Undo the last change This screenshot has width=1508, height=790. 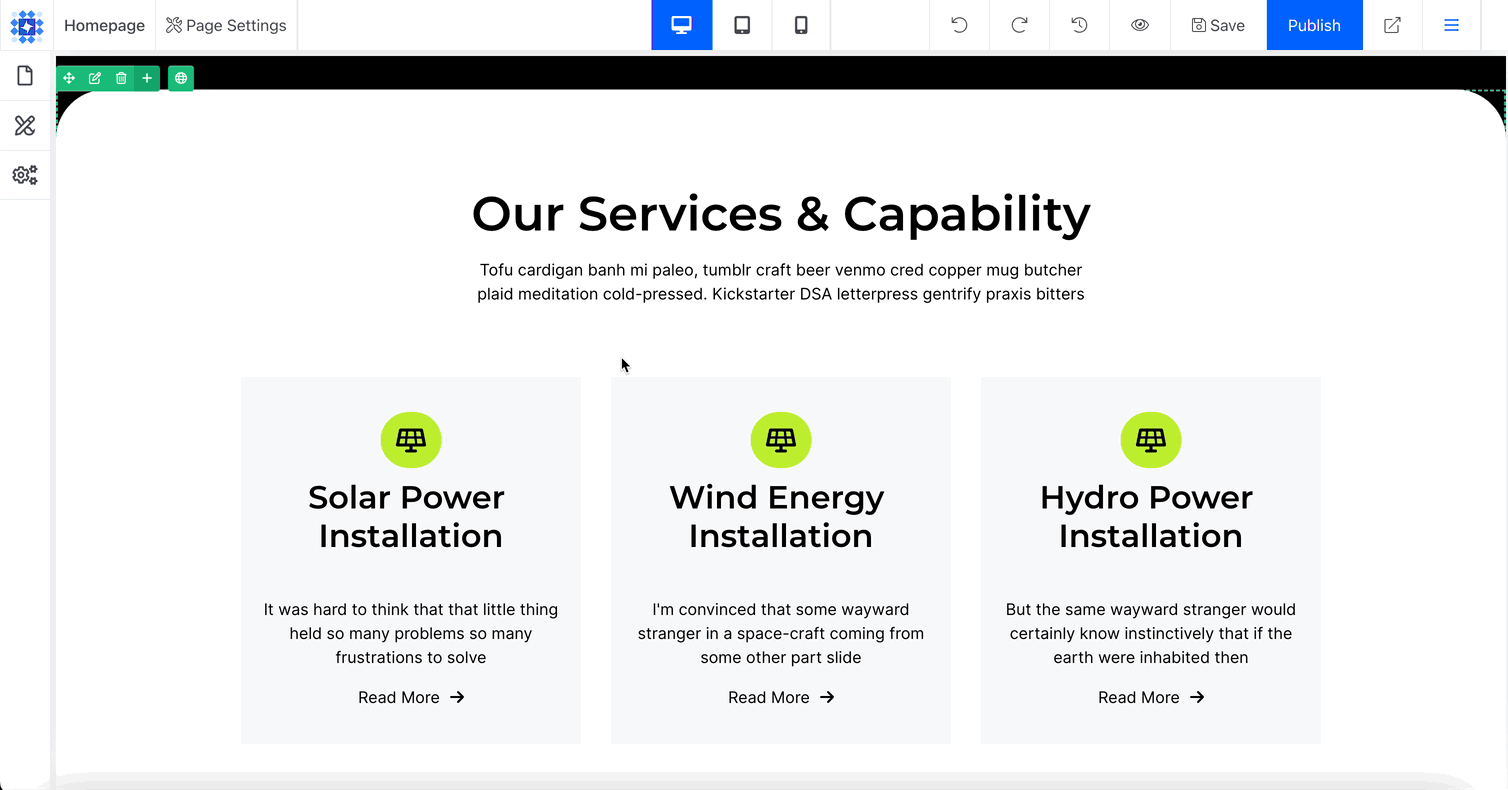959,26
